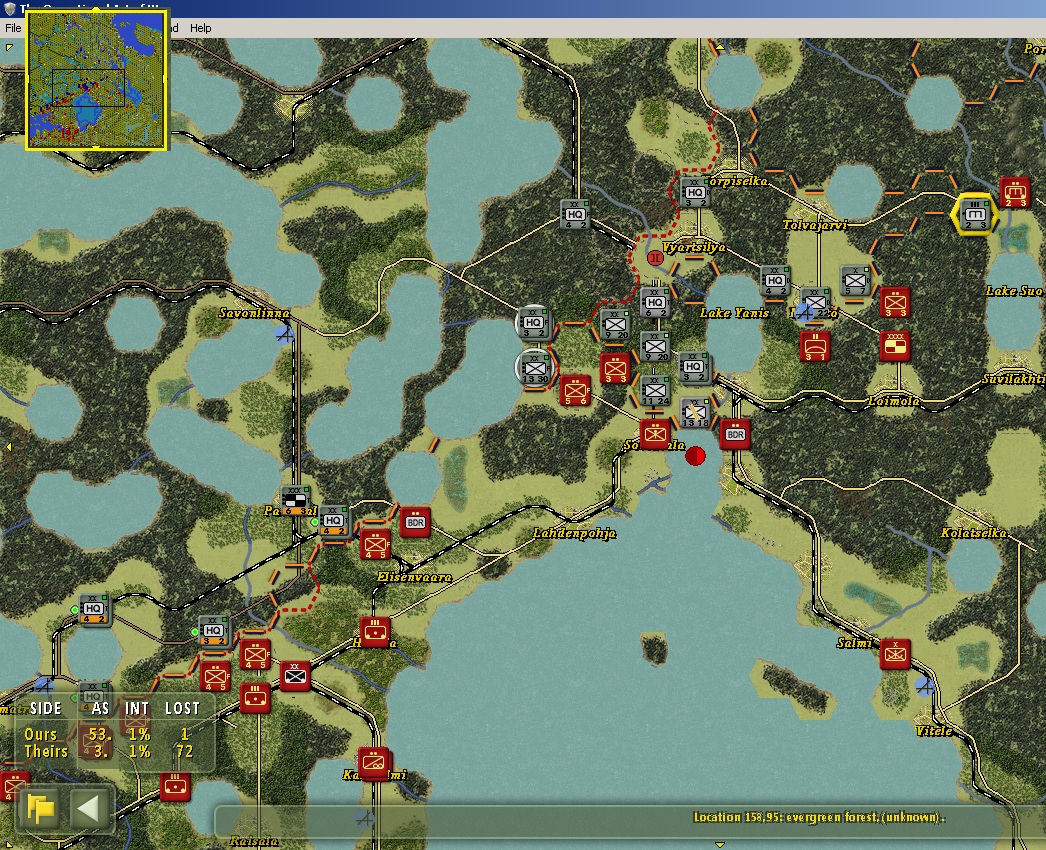This screenshot has width=1046, height=850.
Task: Select the gray brigade infantry unit 5-7
Action: coord(855,281)
